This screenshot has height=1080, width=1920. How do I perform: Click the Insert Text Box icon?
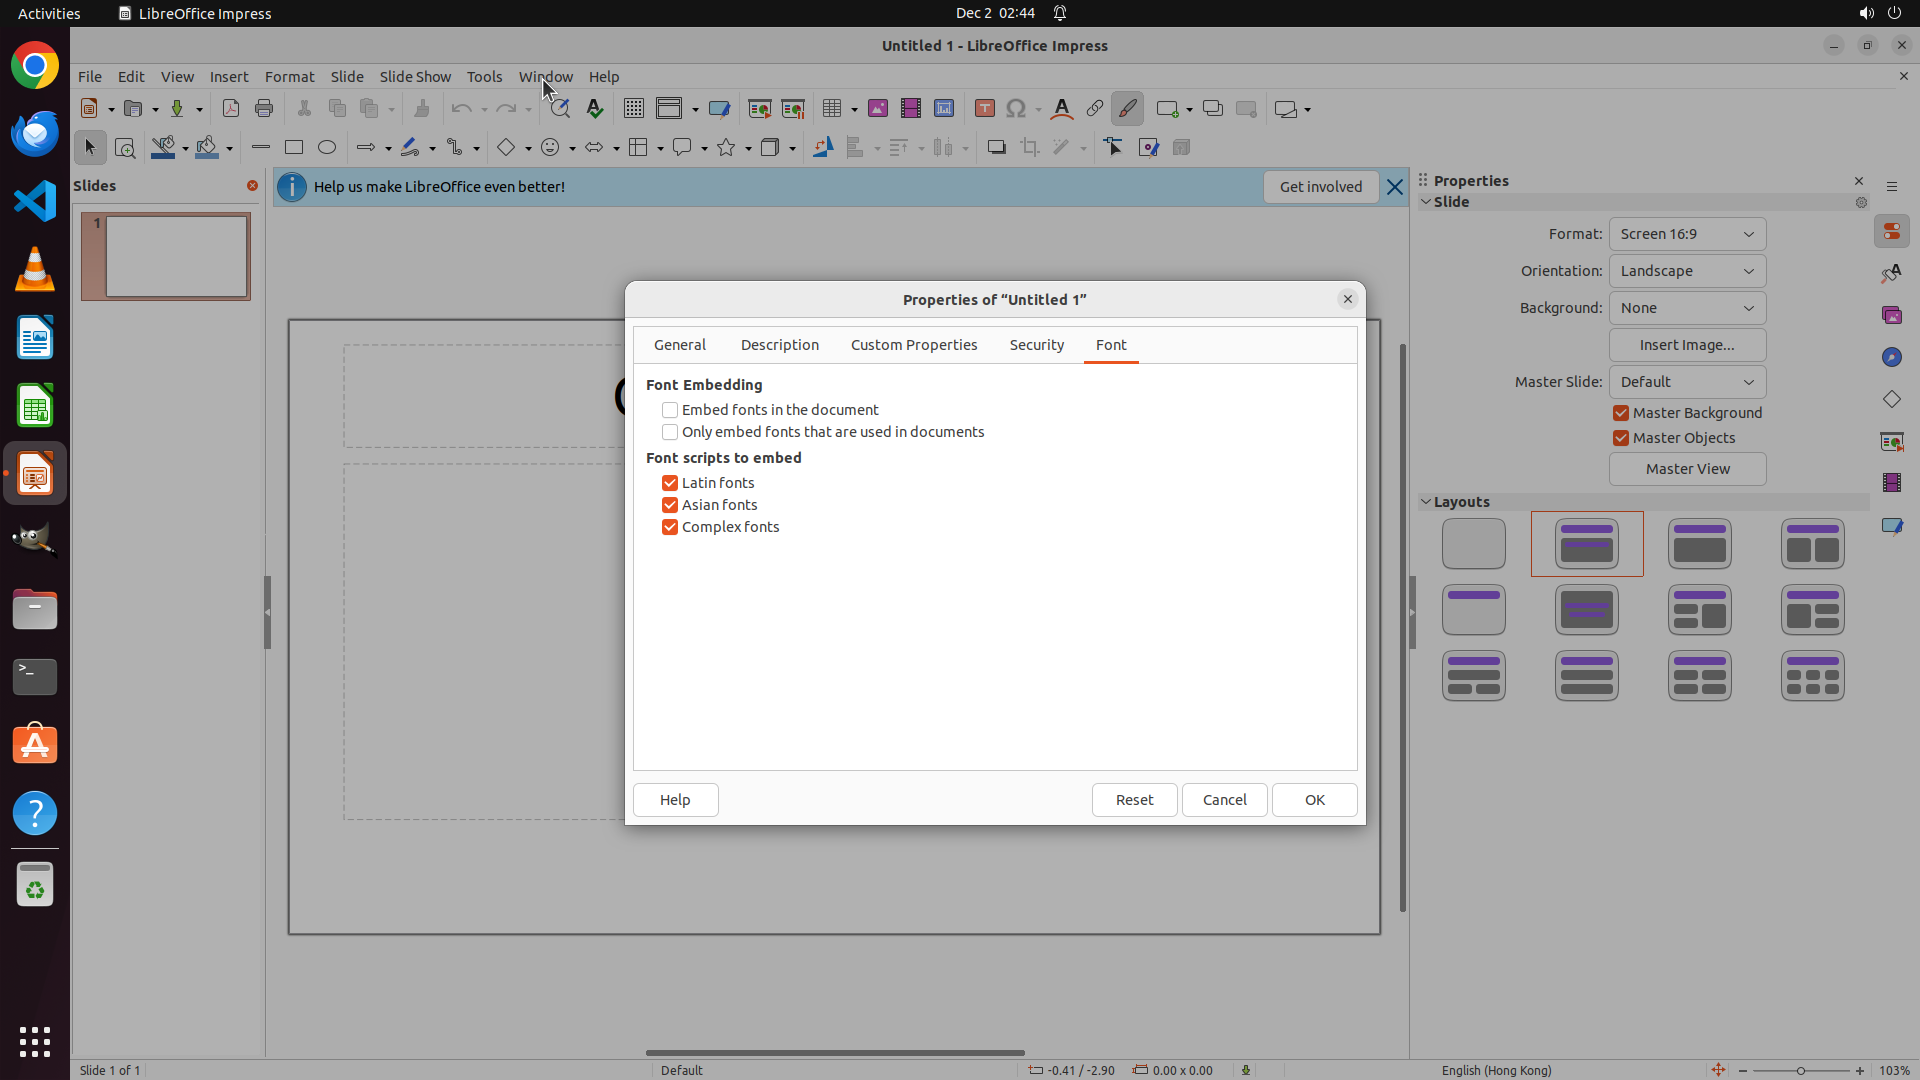[x=985, y=109]
